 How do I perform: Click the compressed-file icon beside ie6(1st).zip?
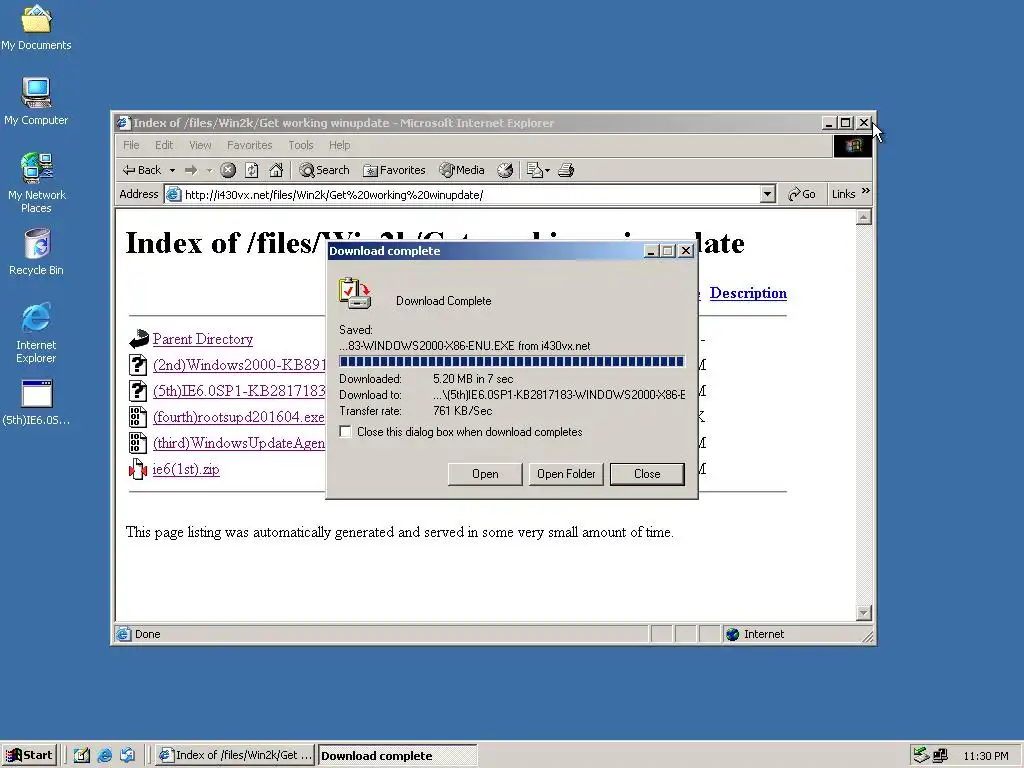coord(138,469)
